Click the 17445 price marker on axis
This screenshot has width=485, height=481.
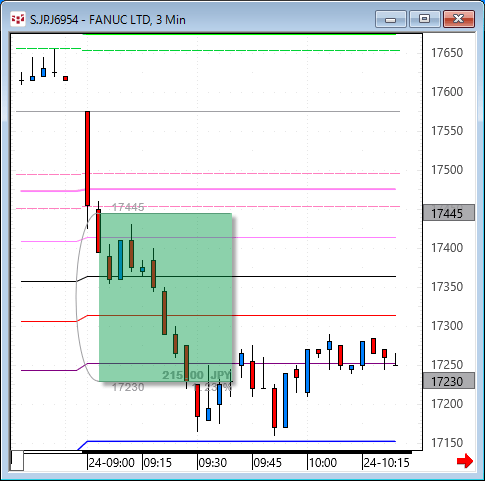tap(449, 213)
